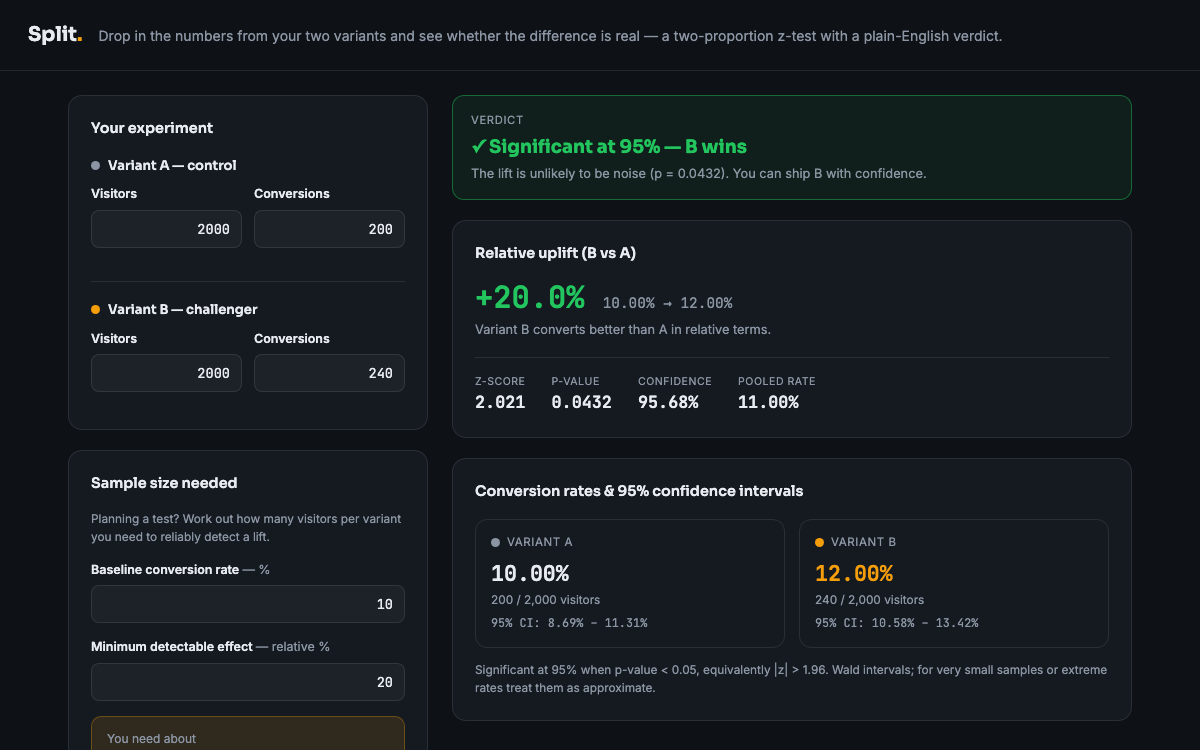Screen dimensions: 1200x750
Task: Click the orange dot beside Variant B — challenger
Action: (x=96, y=310)
